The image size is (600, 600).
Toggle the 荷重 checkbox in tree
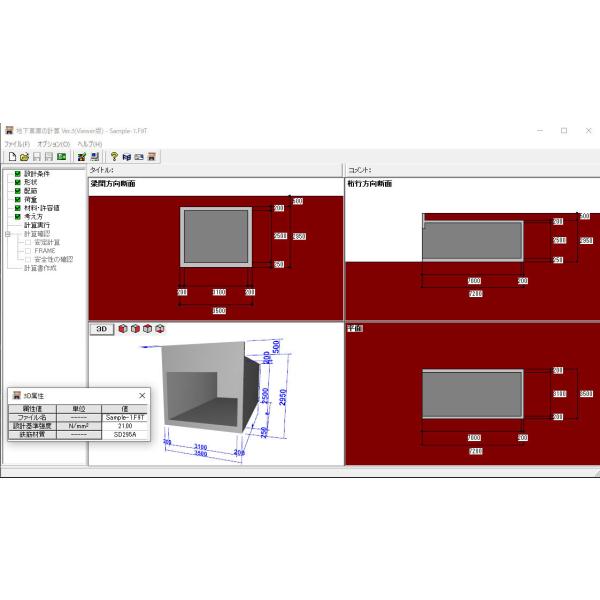click(x=17, y=200)
